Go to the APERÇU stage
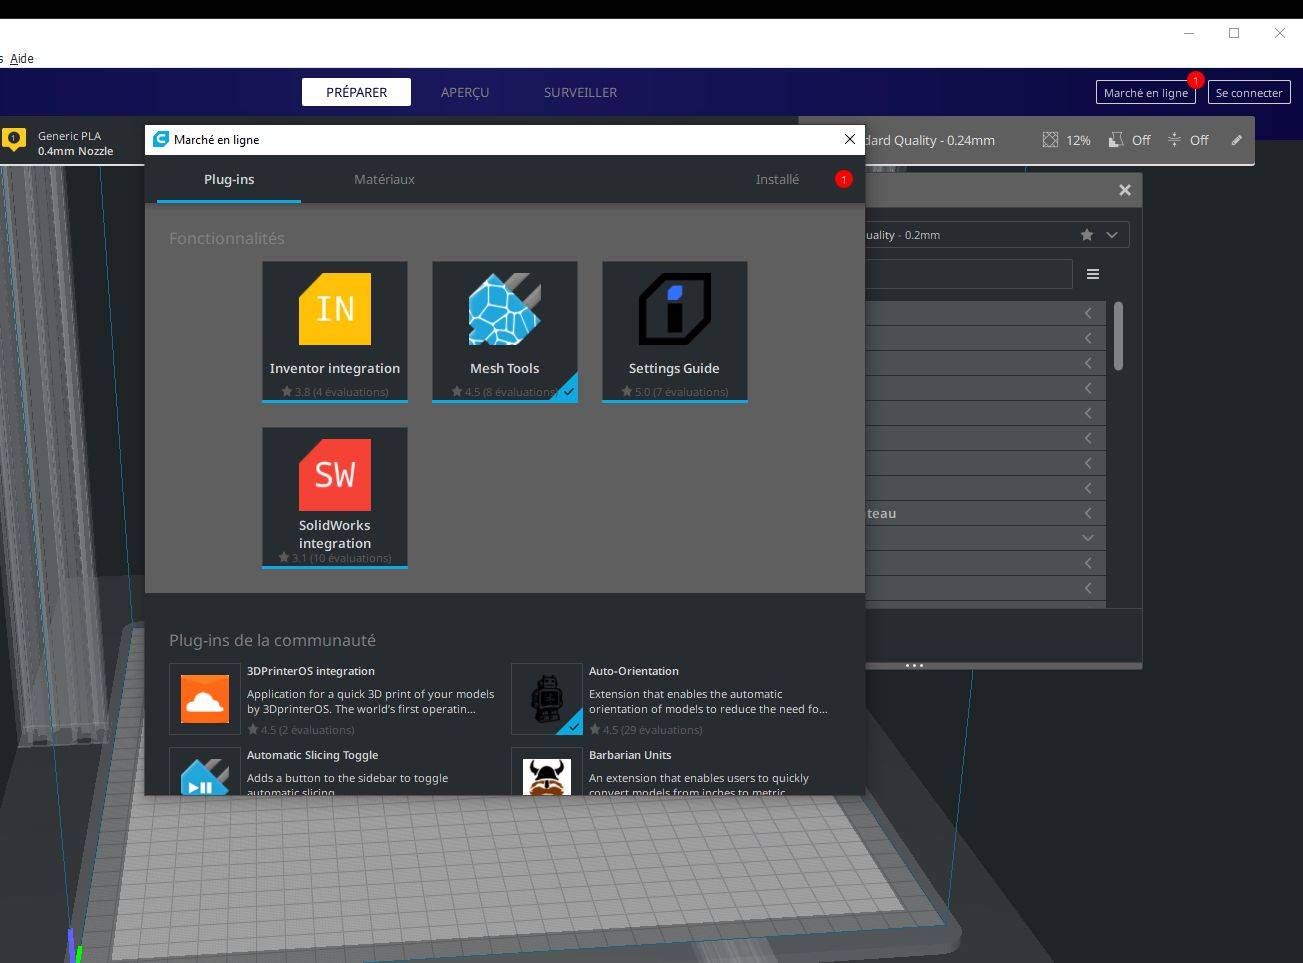1303x963 pixels. coord(465,92)
